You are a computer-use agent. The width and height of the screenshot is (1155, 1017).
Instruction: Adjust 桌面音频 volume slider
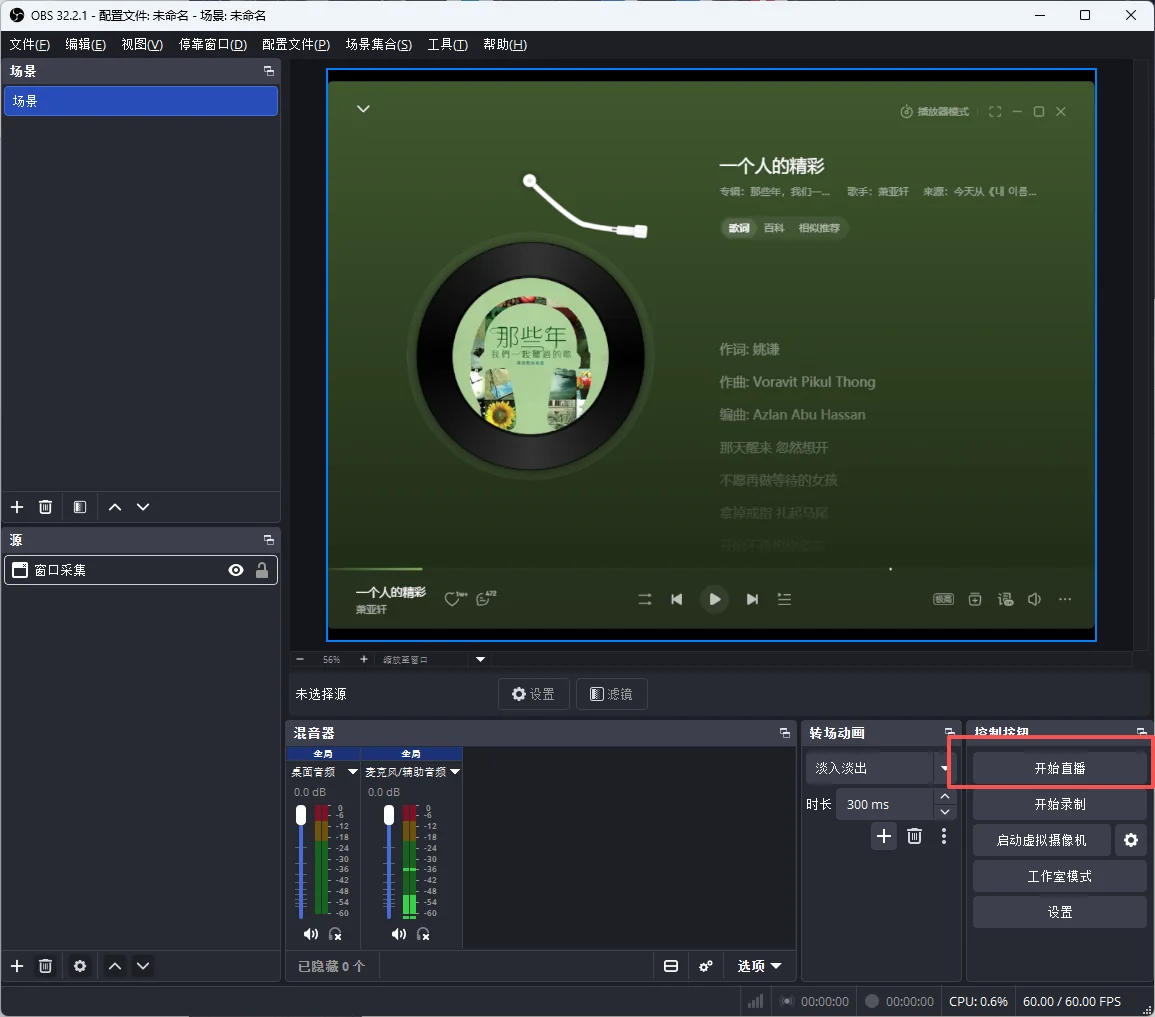click(x=301, y=862)
